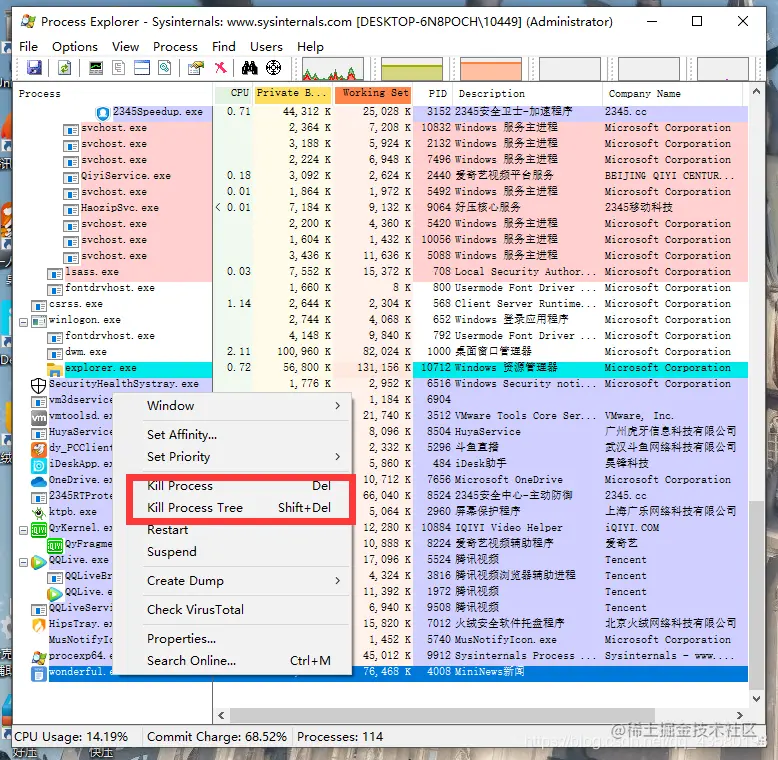Click the red X Kill Process toolbar icon
The image size is (778, 760).
pos(220,67)
